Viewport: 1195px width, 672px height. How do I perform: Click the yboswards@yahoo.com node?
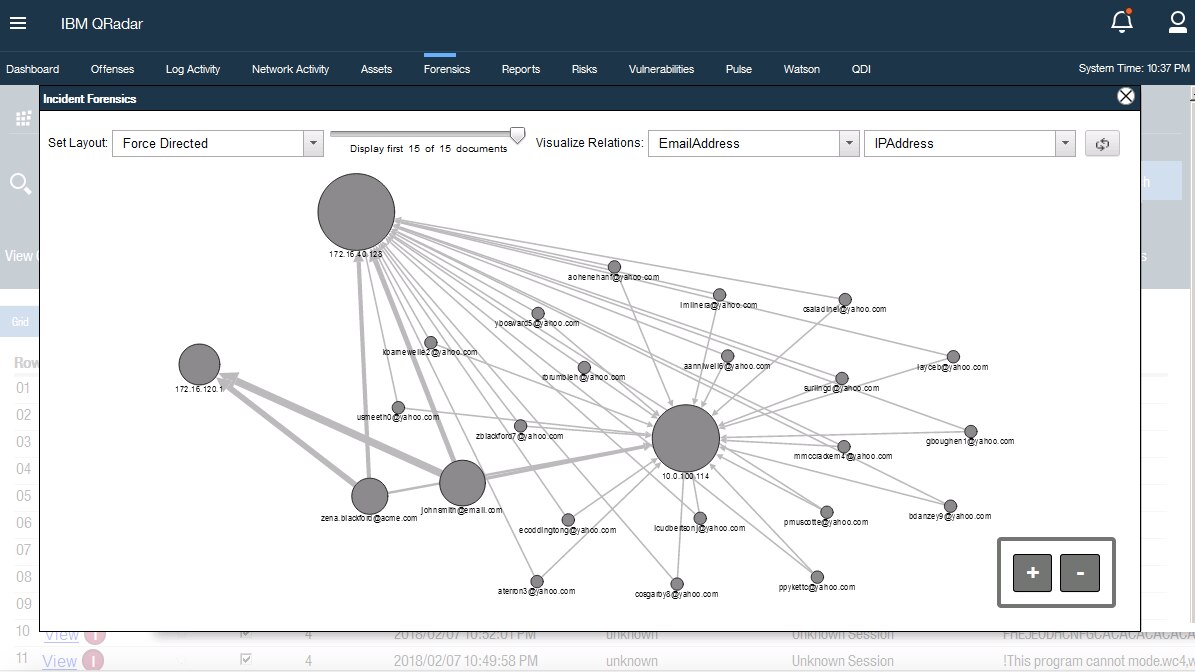pos(538,313)
